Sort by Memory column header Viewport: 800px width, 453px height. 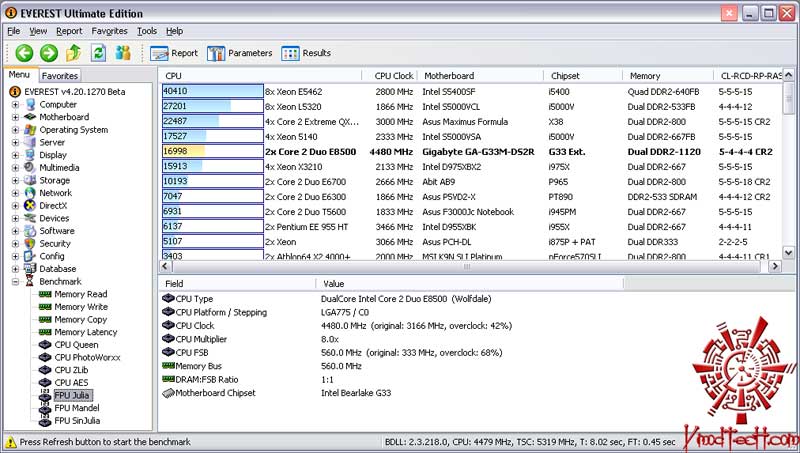[668, 76]
